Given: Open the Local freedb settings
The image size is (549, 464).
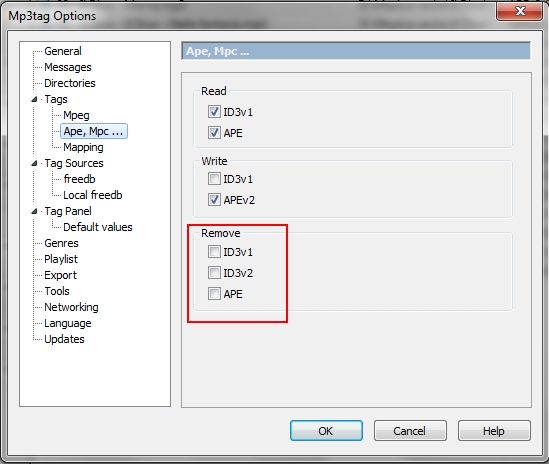Looking at the screenshot, I should click(x=93, y=195).
